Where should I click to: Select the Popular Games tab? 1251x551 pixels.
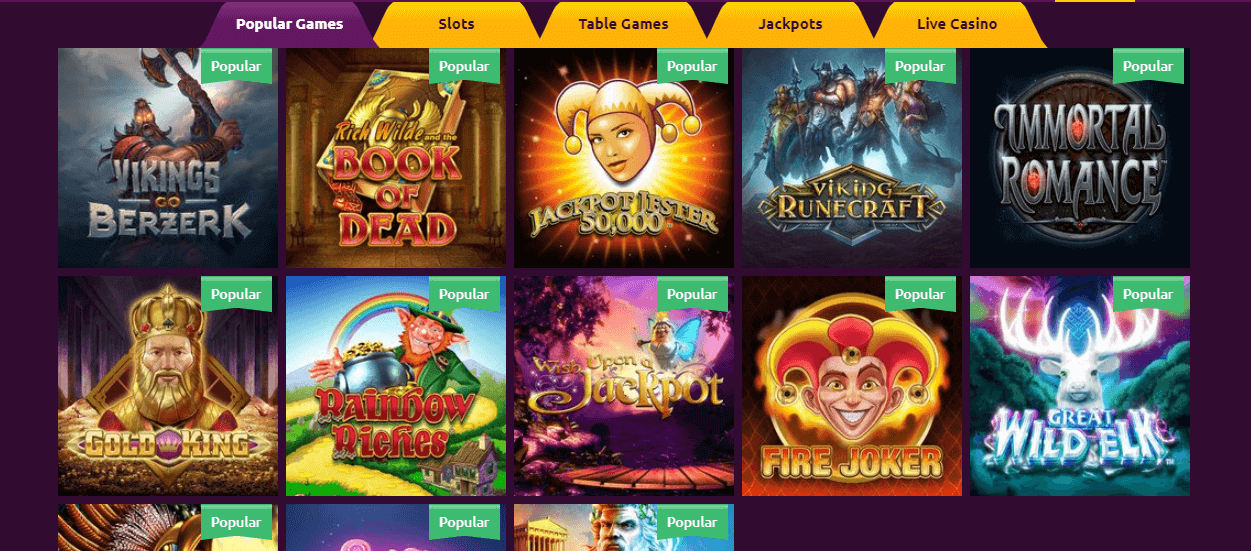click(289, 24)
